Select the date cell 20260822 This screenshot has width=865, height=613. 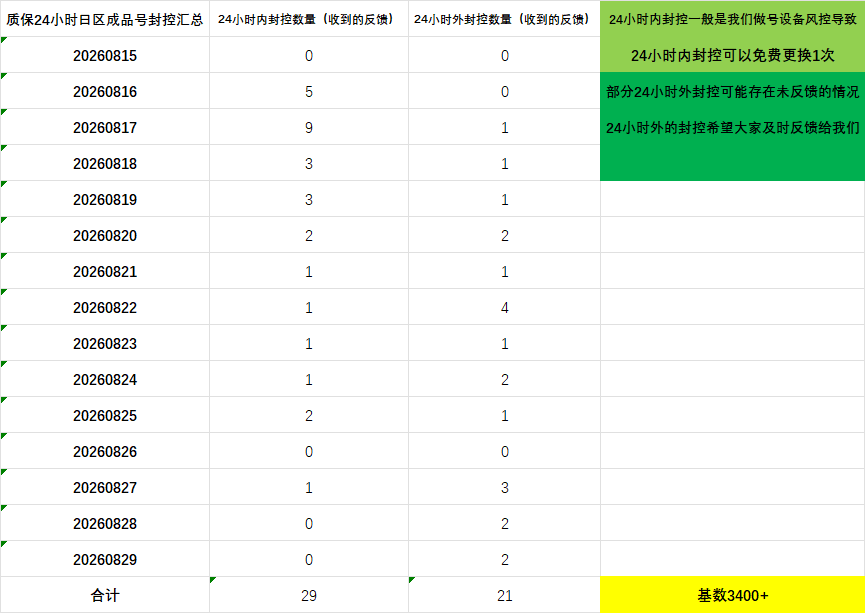105,307
